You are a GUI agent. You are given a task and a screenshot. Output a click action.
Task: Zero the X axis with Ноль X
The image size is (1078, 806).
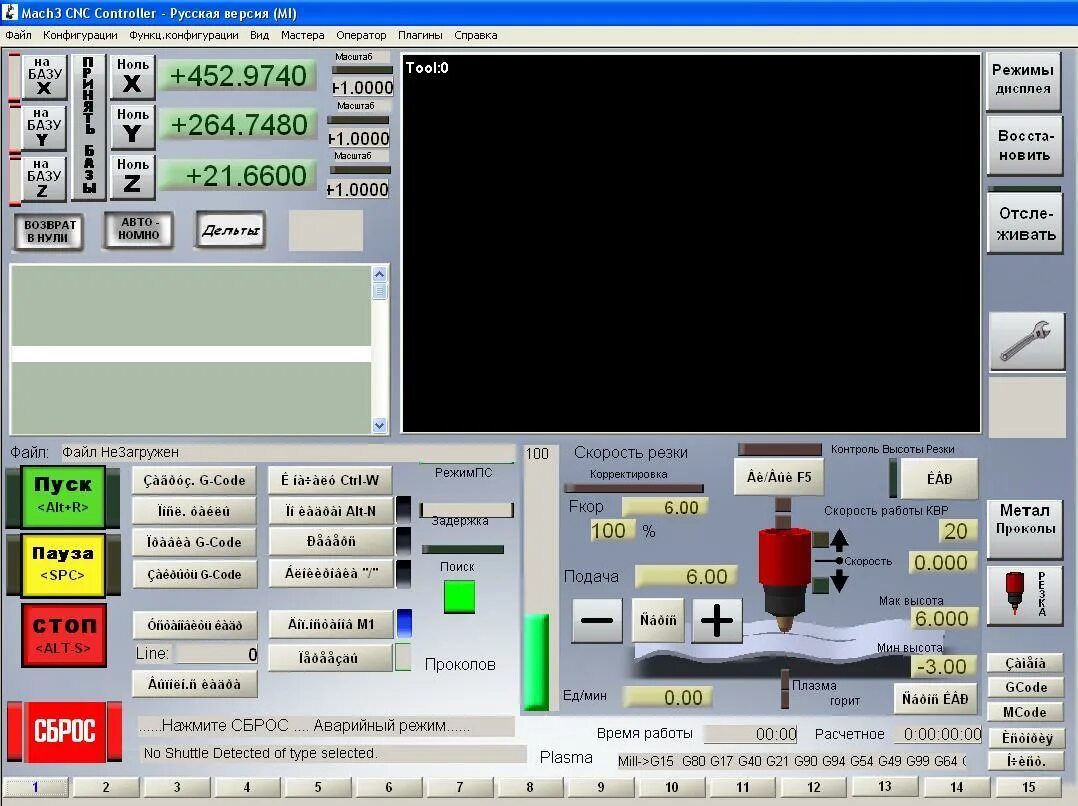coord(133,77)
